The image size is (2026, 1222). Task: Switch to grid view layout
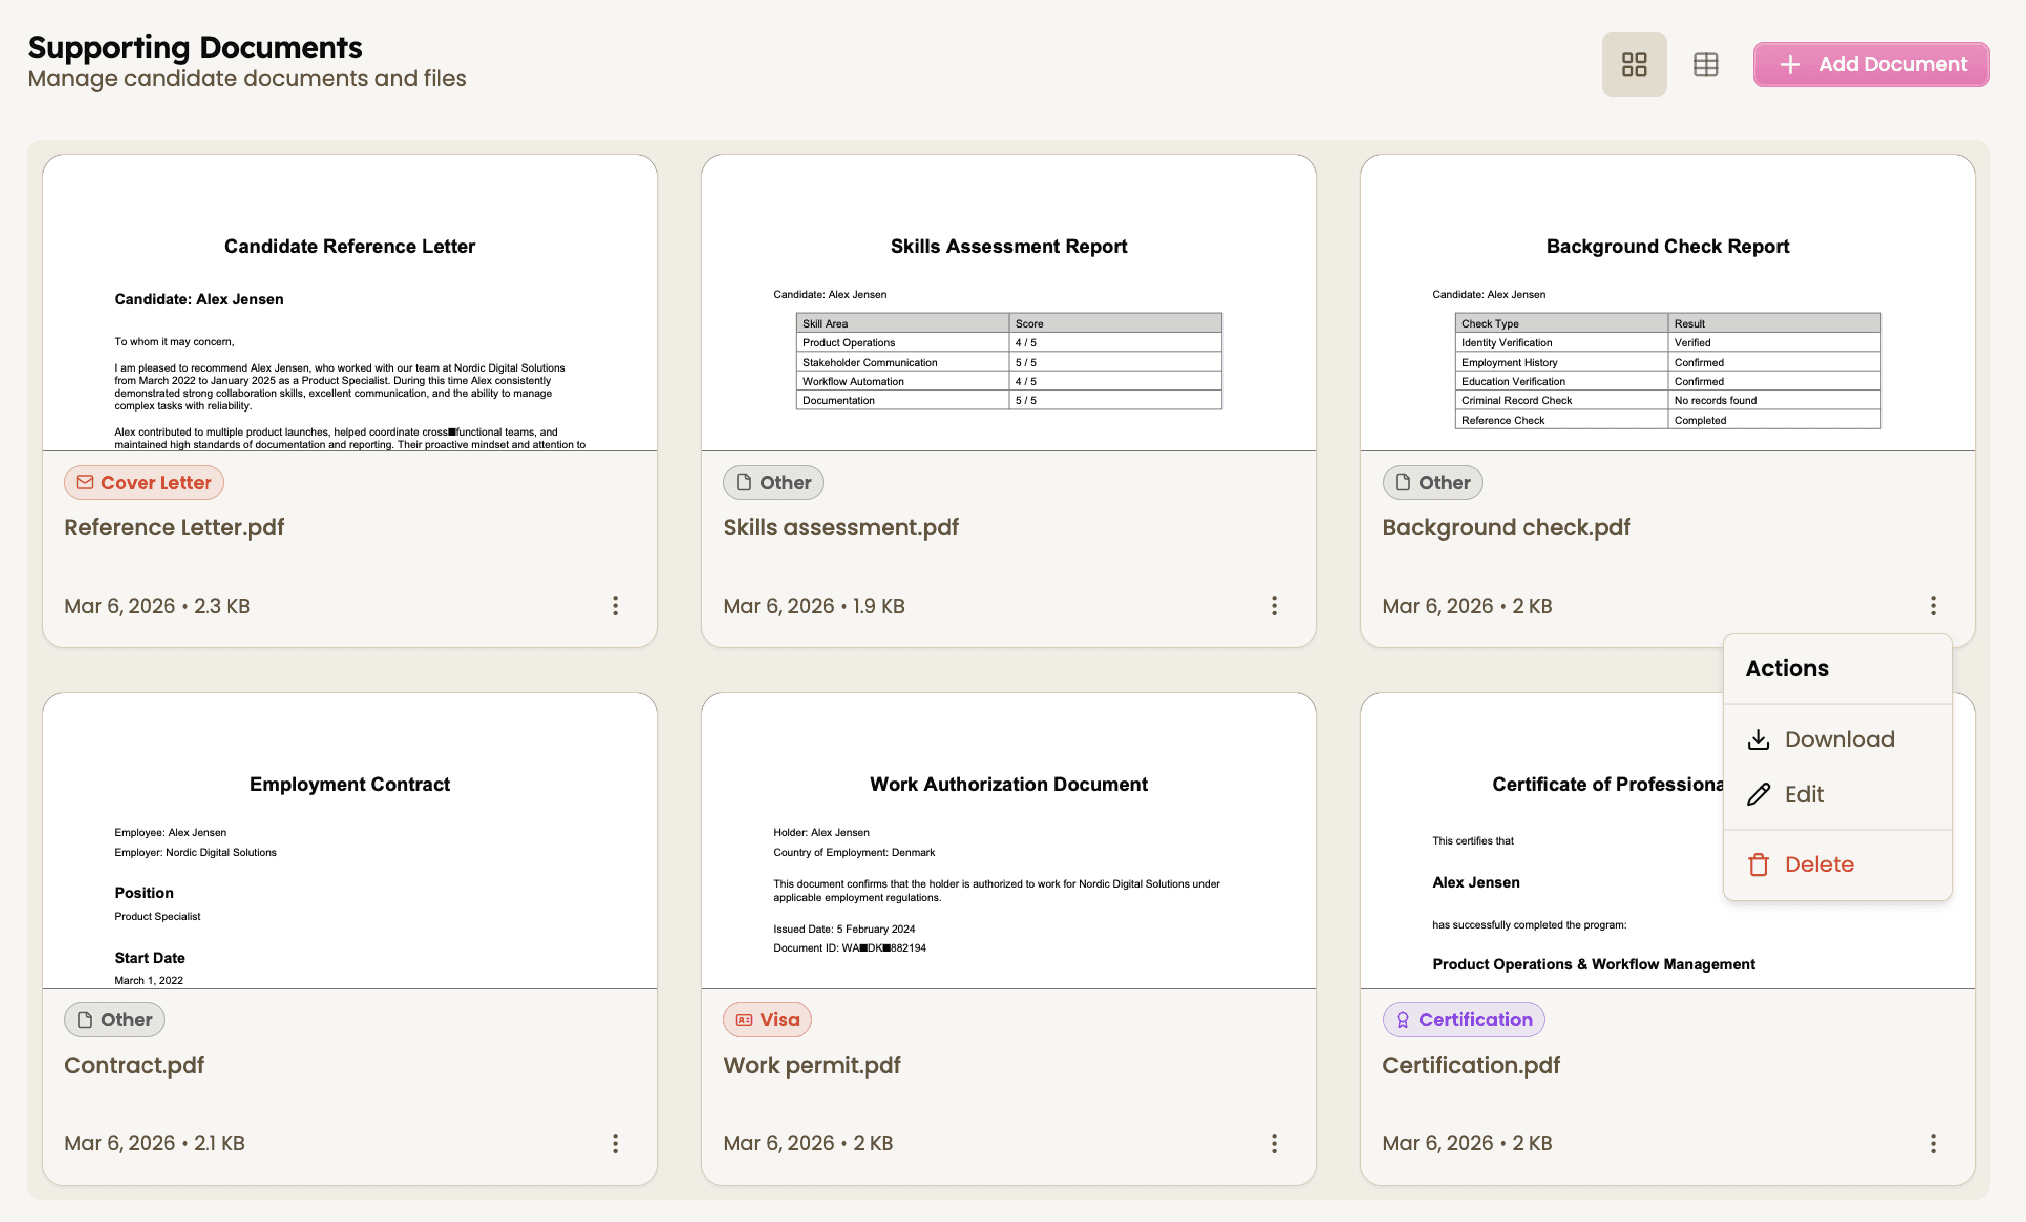(x=1633, y=65)
